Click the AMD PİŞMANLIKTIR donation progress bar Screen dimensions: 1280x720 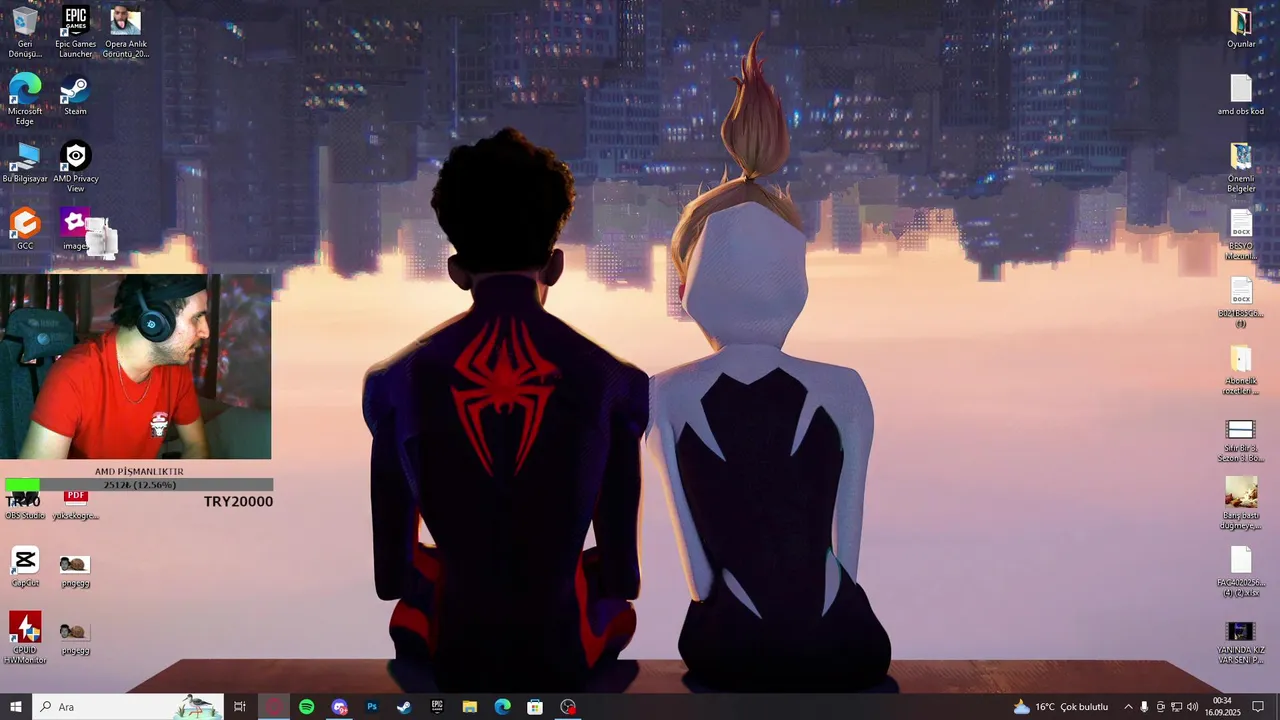click(139, 485)
